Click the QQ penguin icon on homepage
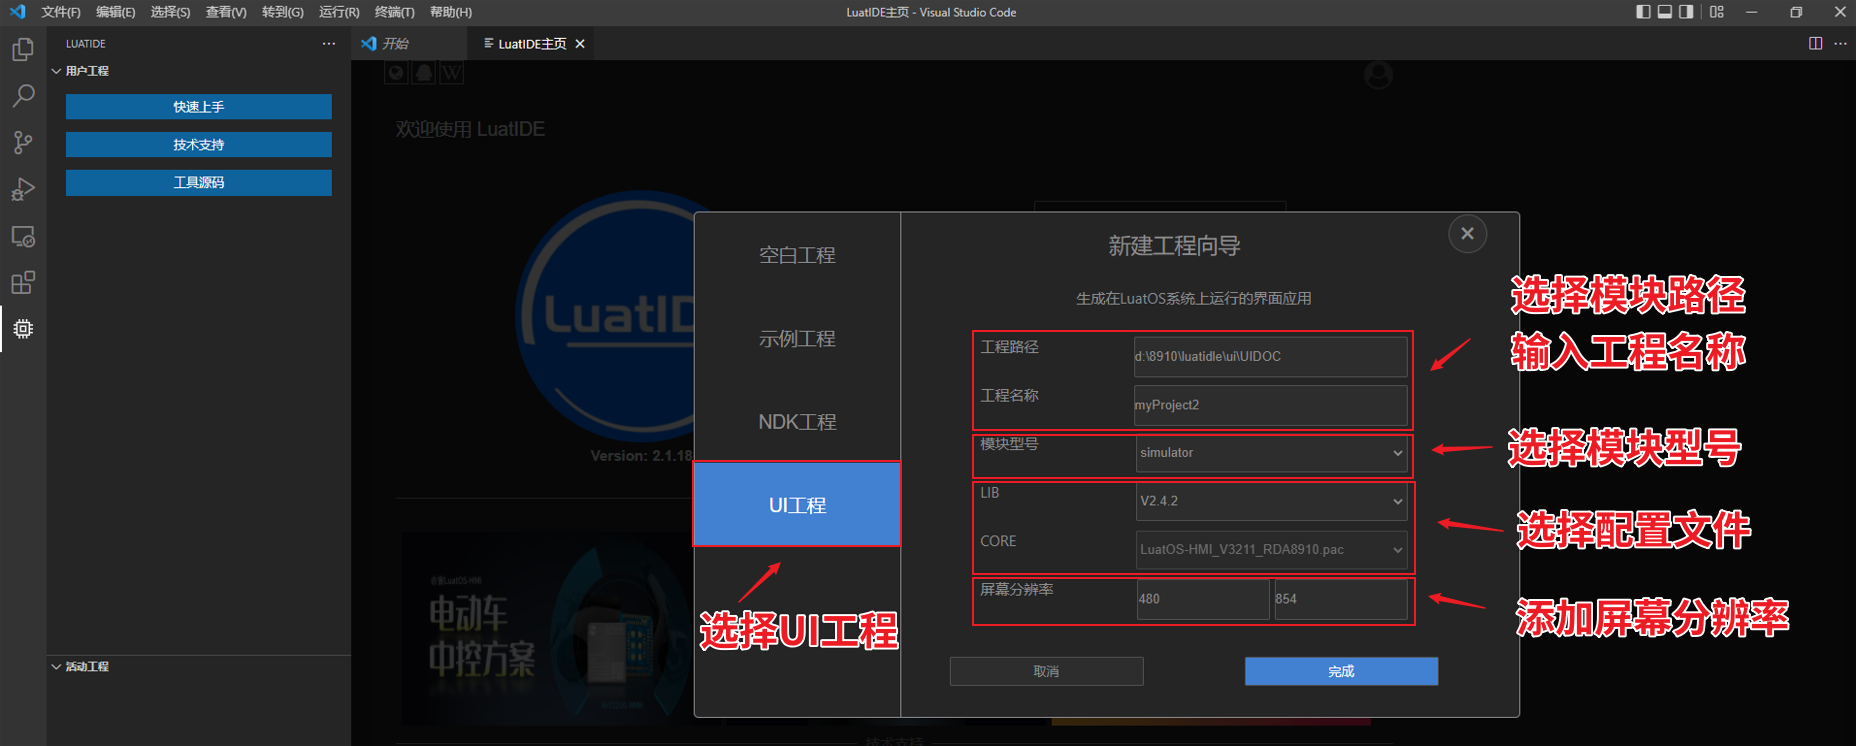 click(424, 73)
